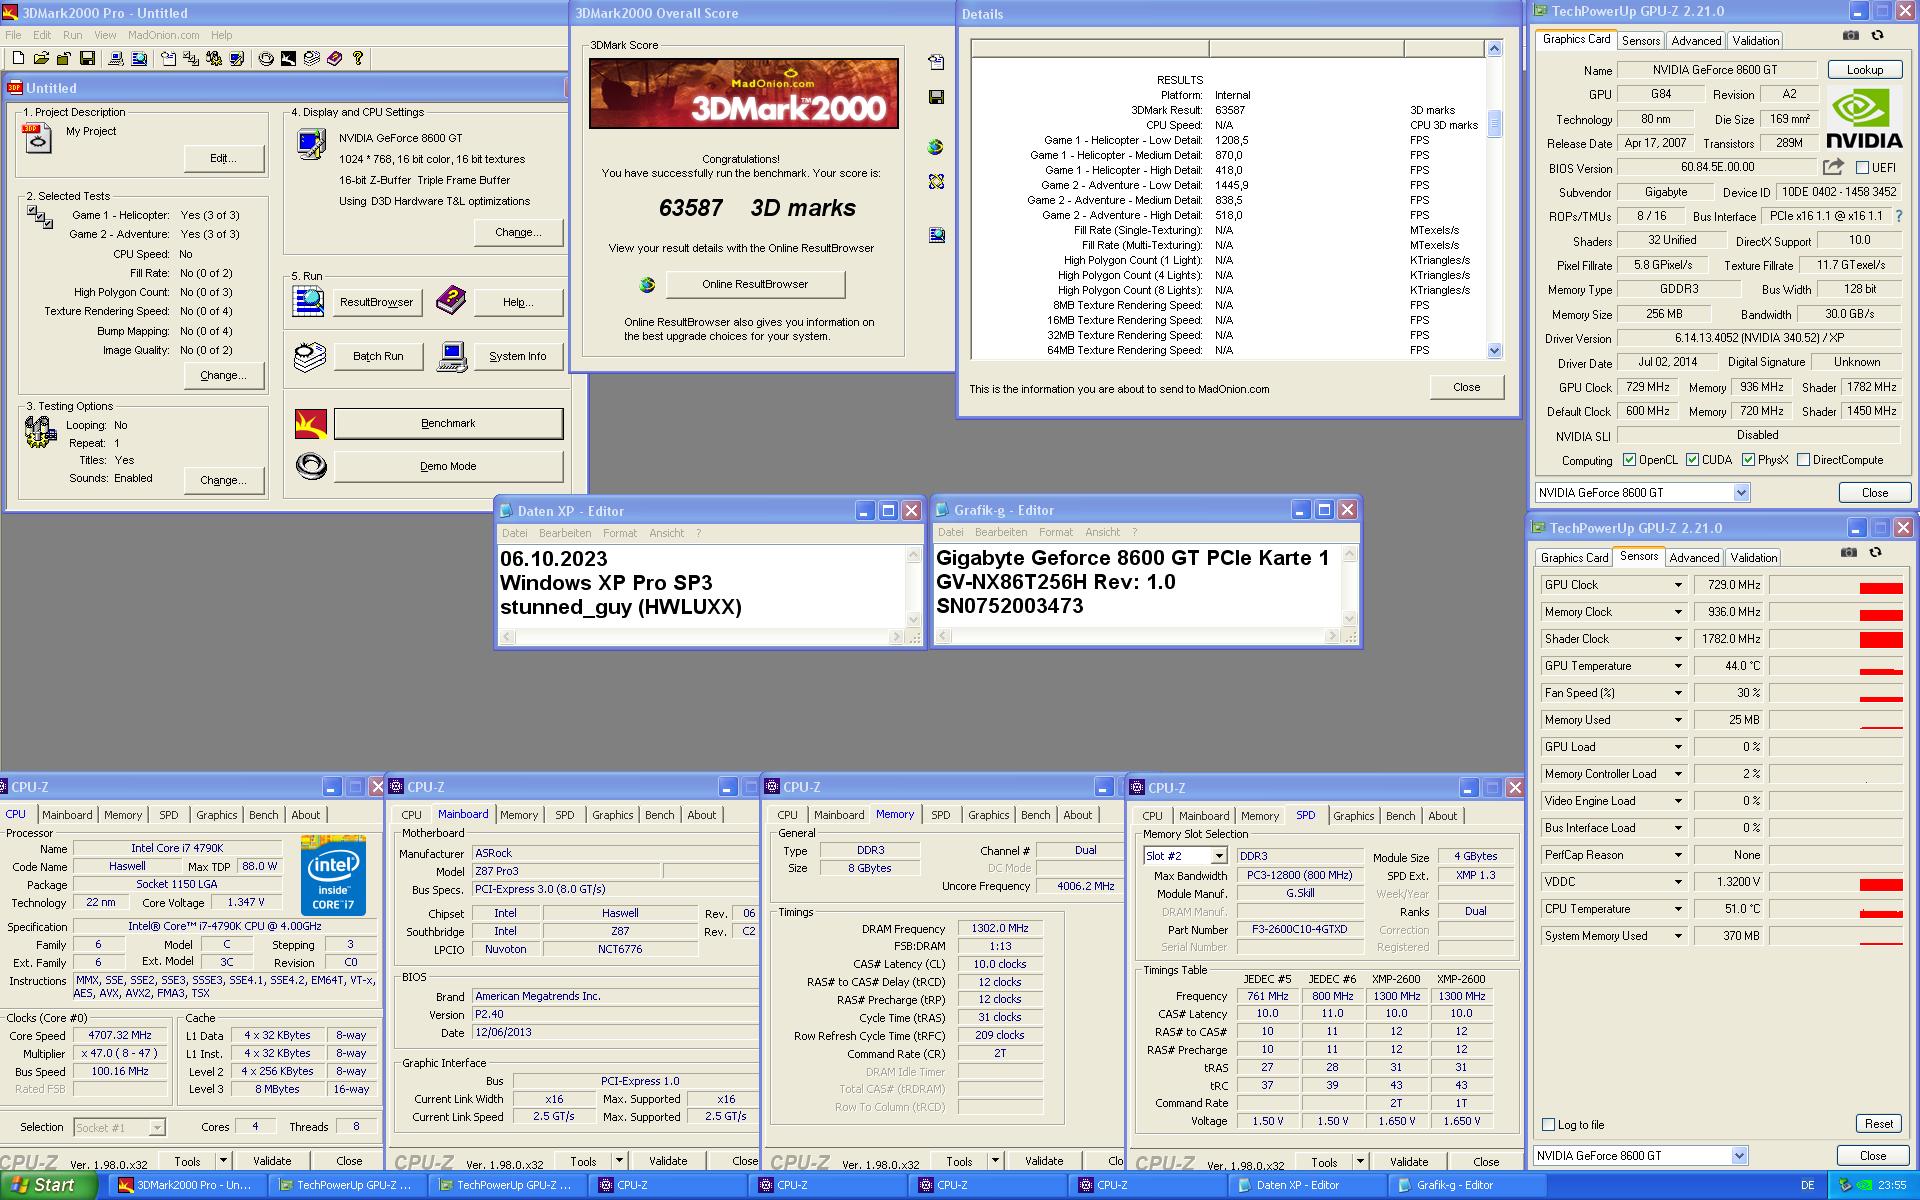This screenshot has width=1920, height=1200.
Task: Take GPU-Z Graphics Card tab screenshot via camera icon
Action: point(1851,36)
